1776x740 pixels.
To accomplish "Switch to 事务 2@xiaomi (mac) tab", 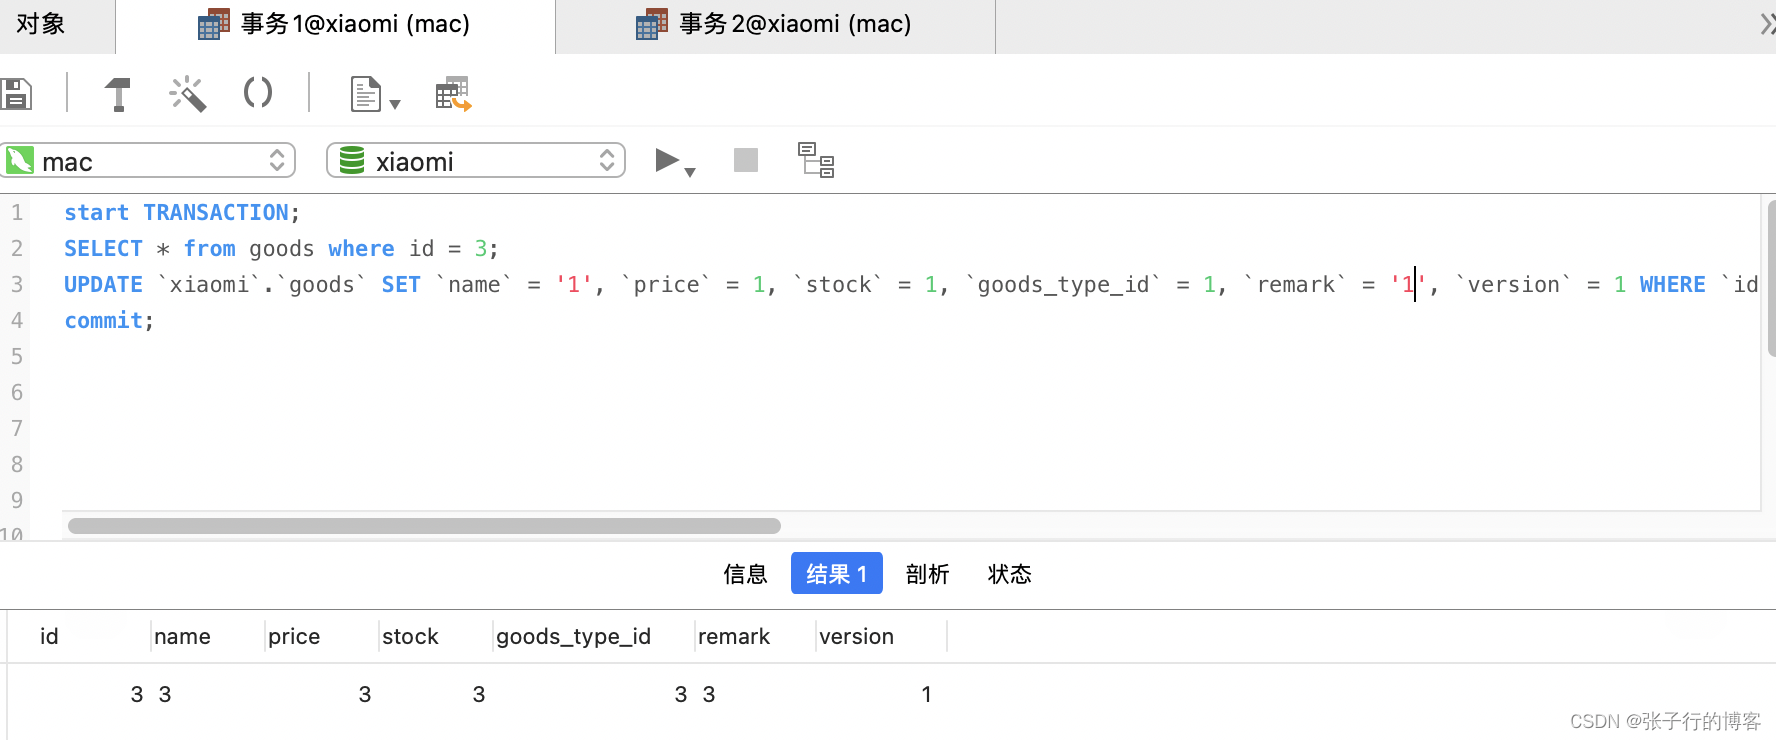I will pyautogui.click(x=775, y=24).
